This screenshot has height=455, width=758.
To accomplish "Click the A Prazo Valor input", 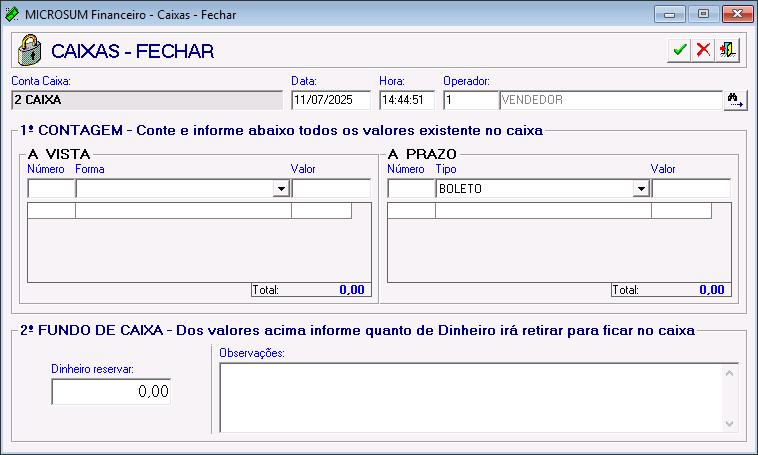I will pos(691,189).
